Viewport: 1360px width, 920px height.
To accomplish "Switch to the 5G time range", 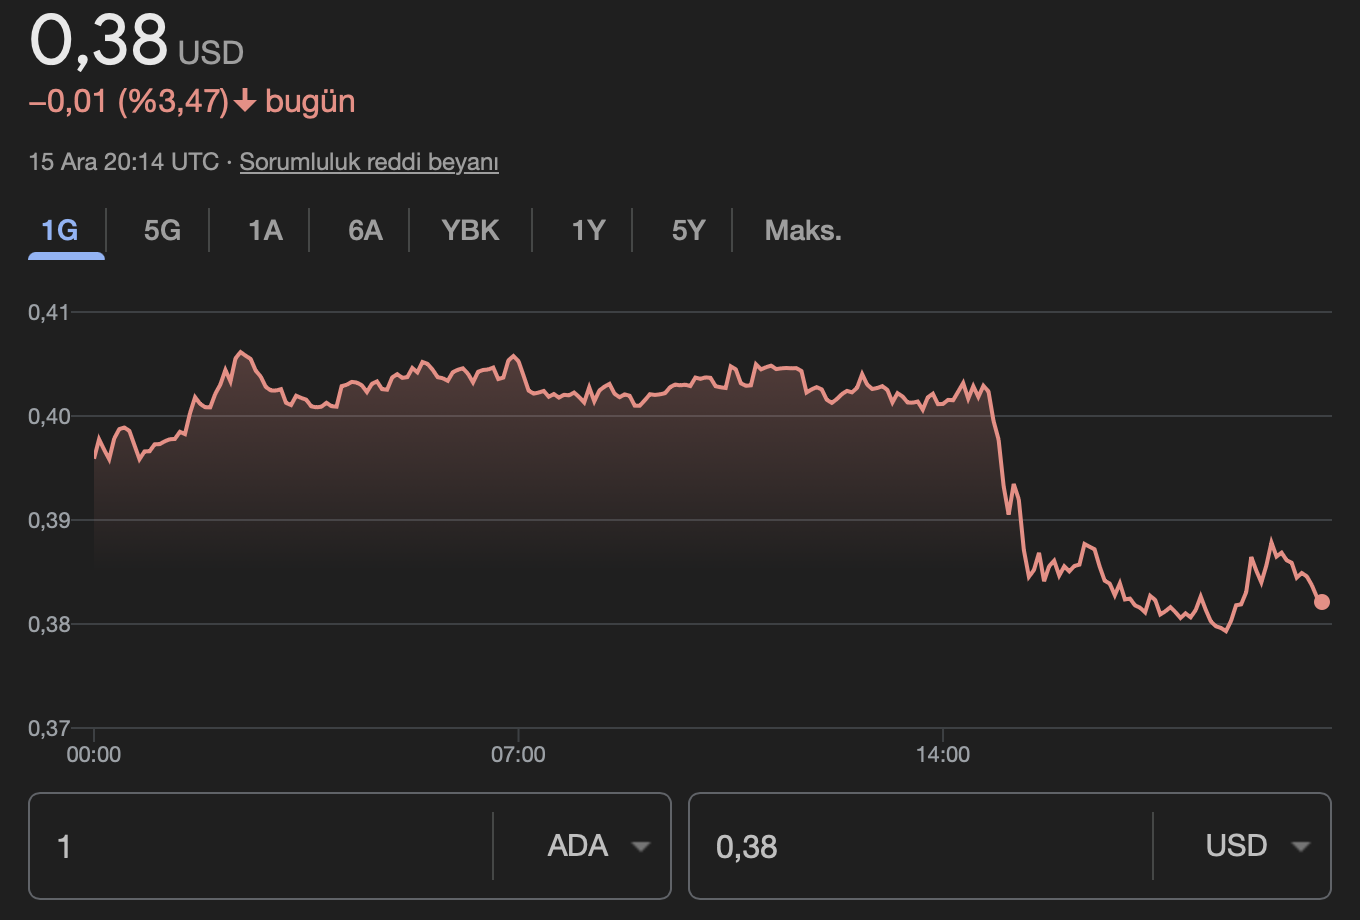I will 162,231.
